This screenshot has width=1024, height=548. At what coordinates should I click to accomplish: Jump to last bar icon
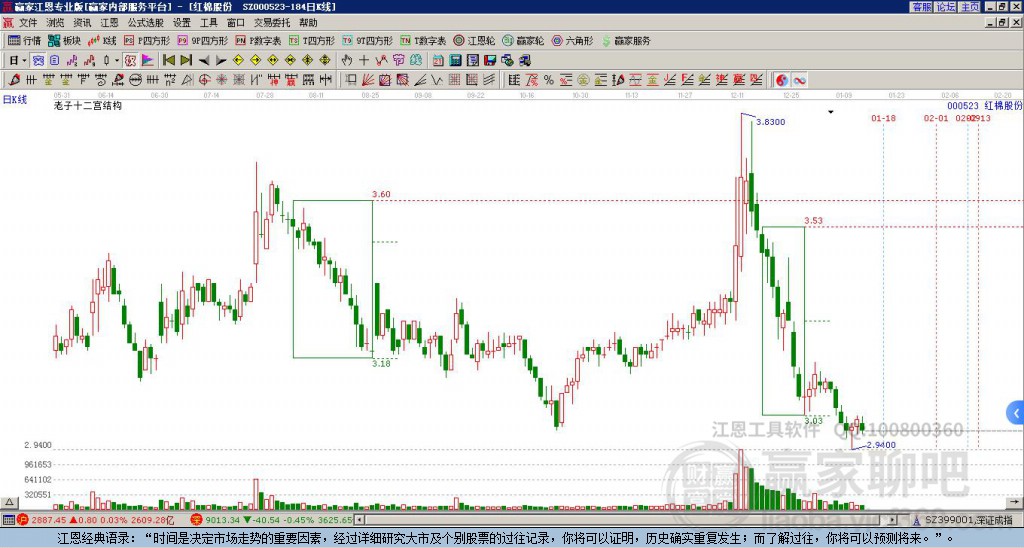click(186, 60)
